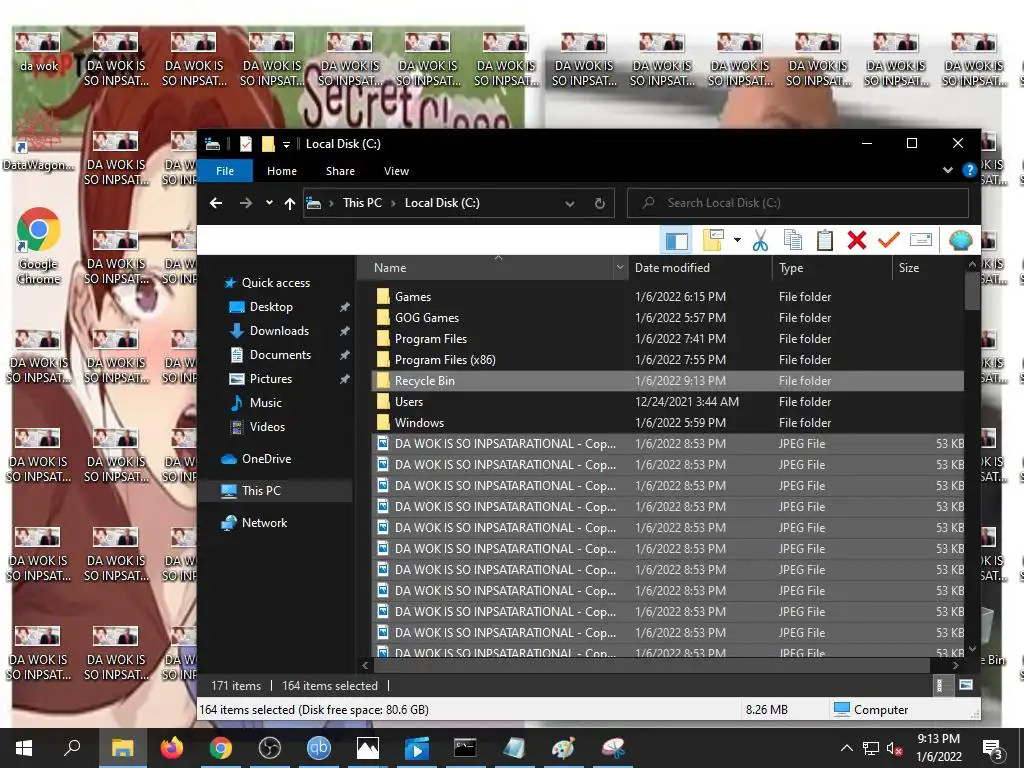Open Documents in navigation pane

point(280,355)
